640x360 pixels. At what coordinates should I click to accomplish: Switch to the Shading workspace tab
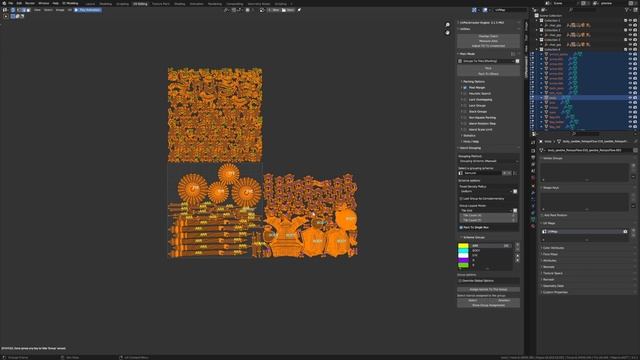[180, 4]
